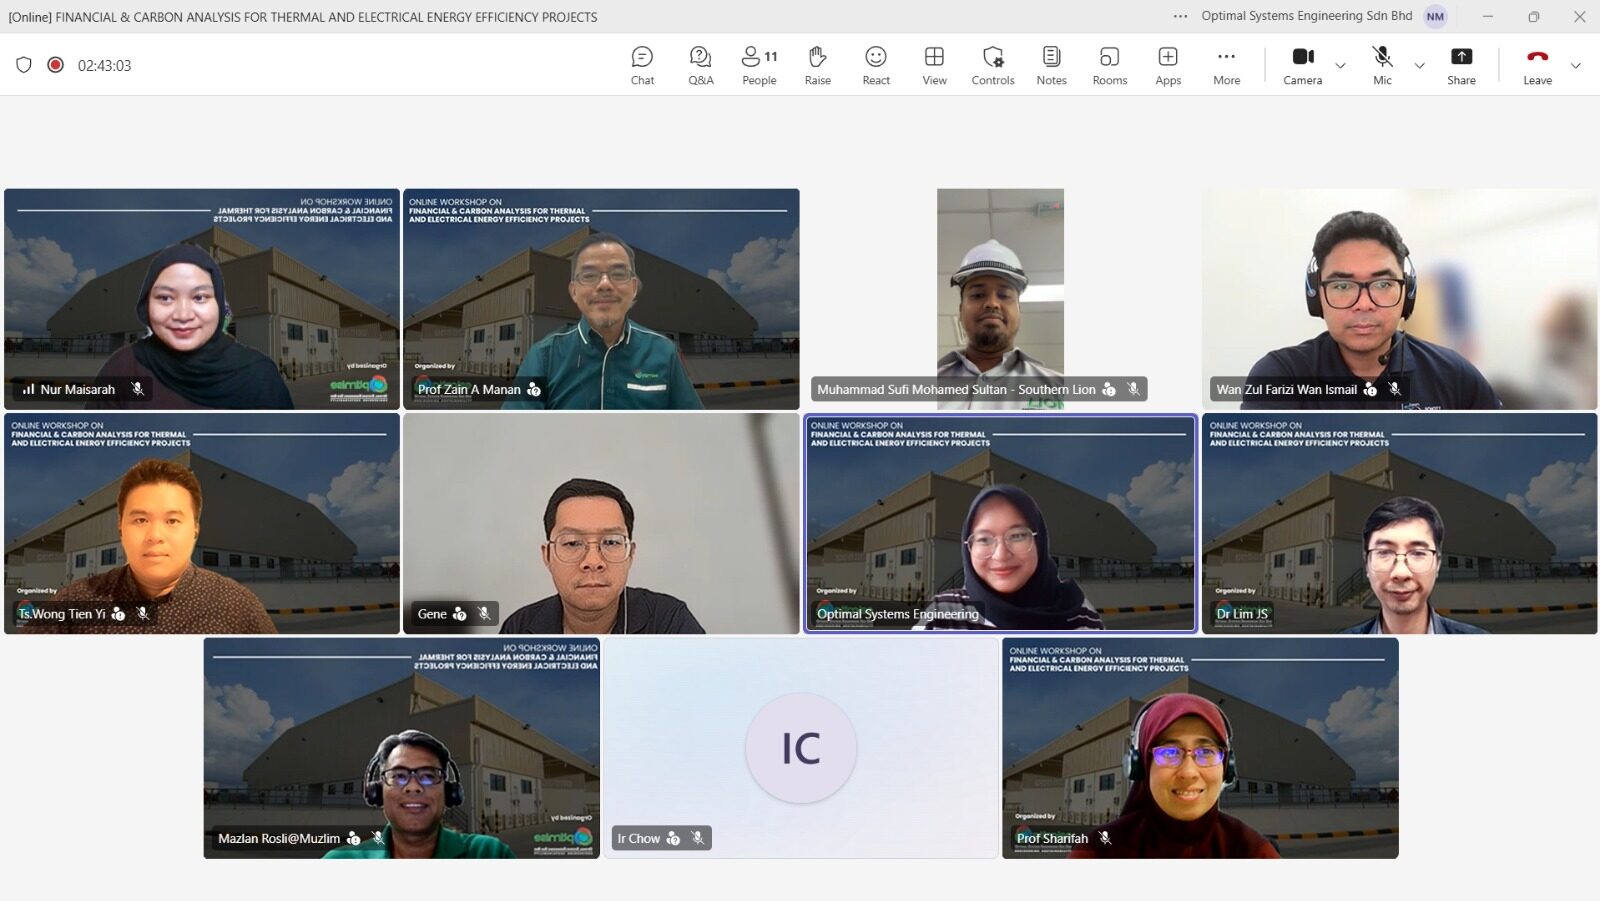This screenshot has height=901, width=1600.
Task: Expand the Mic options dropdown arrow
Action: pyautogui.click(x=1419, y=66)
